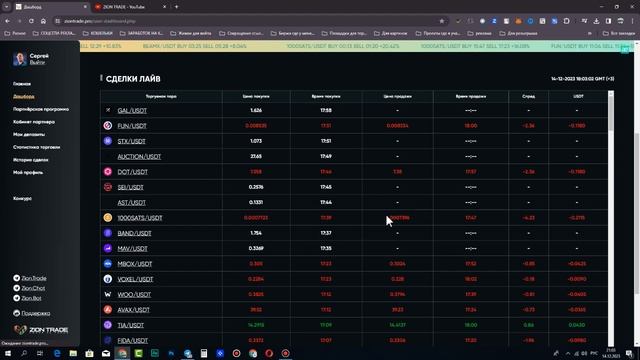Click the BAND/USDT coin icon
640x360 pixels.
(108, 233)
